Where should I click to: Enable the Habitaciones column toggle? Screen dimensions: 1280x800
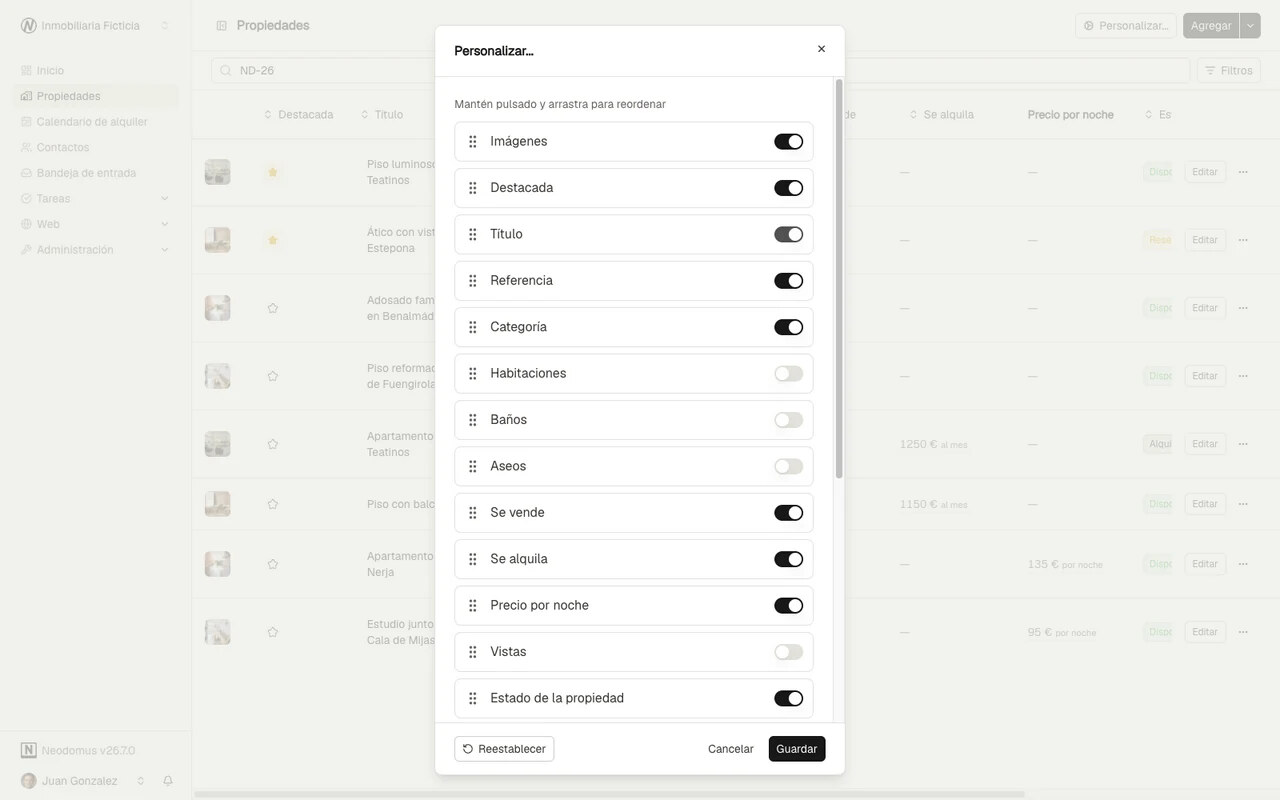pos(788,374)
